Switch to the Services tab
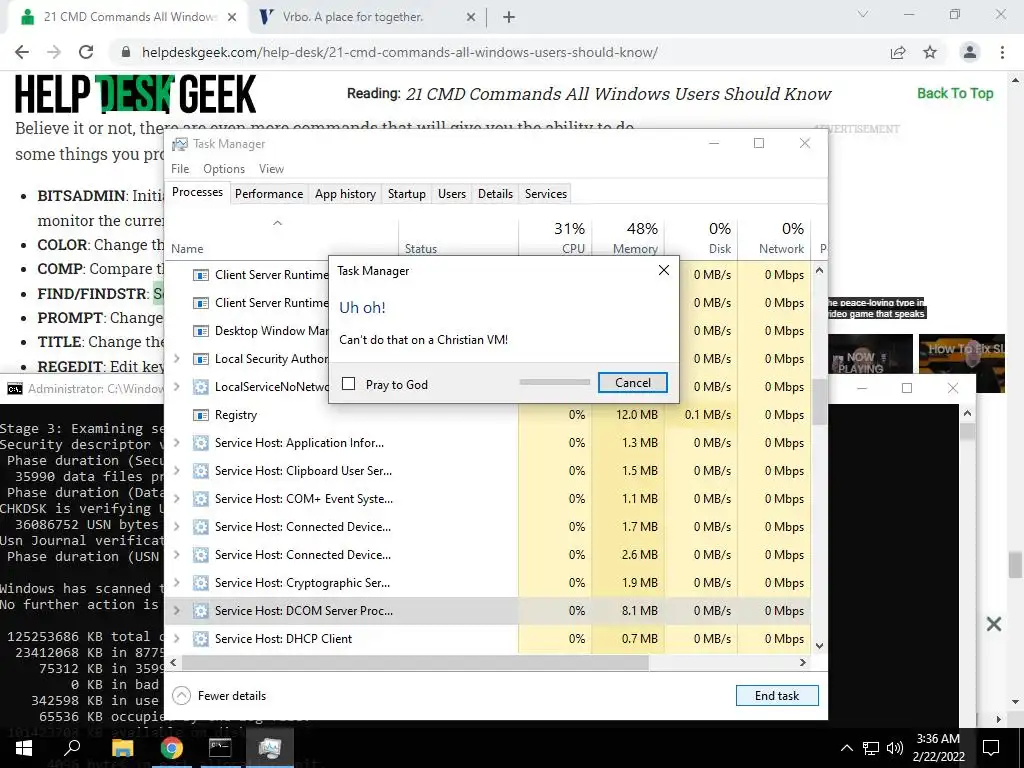 [546, 194]
